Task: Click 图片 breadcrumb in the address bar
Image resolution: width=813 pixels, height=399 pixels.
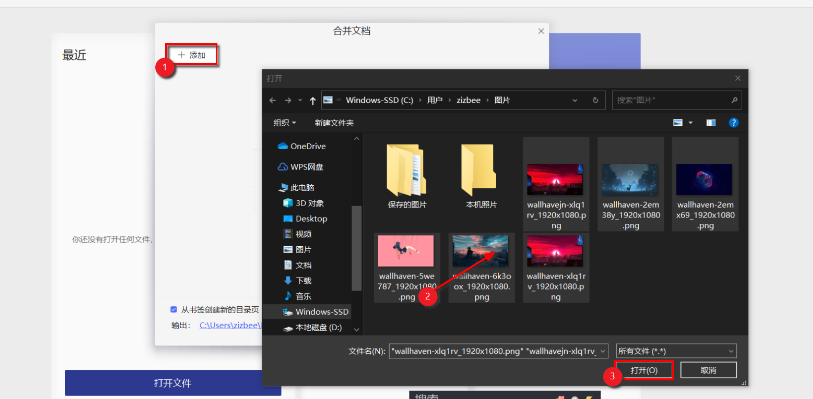Action: coord(502,101)
